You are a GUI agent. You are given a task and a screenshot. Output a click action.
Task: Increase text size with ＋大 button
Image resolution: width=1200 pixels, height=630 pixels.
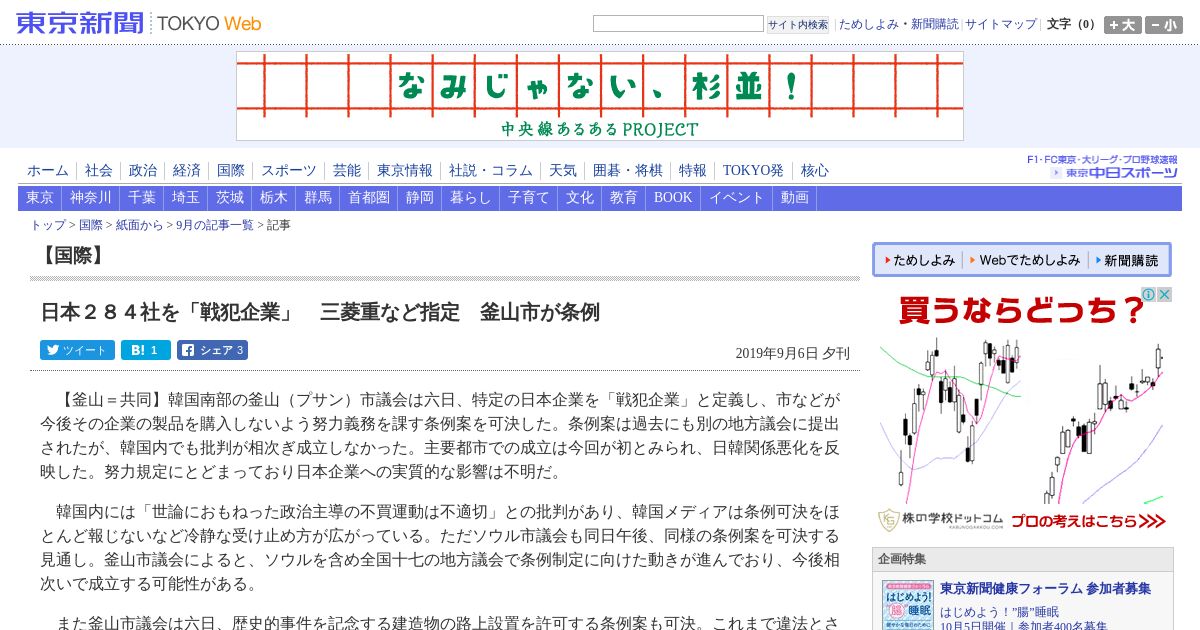(x=1123, y=25)
